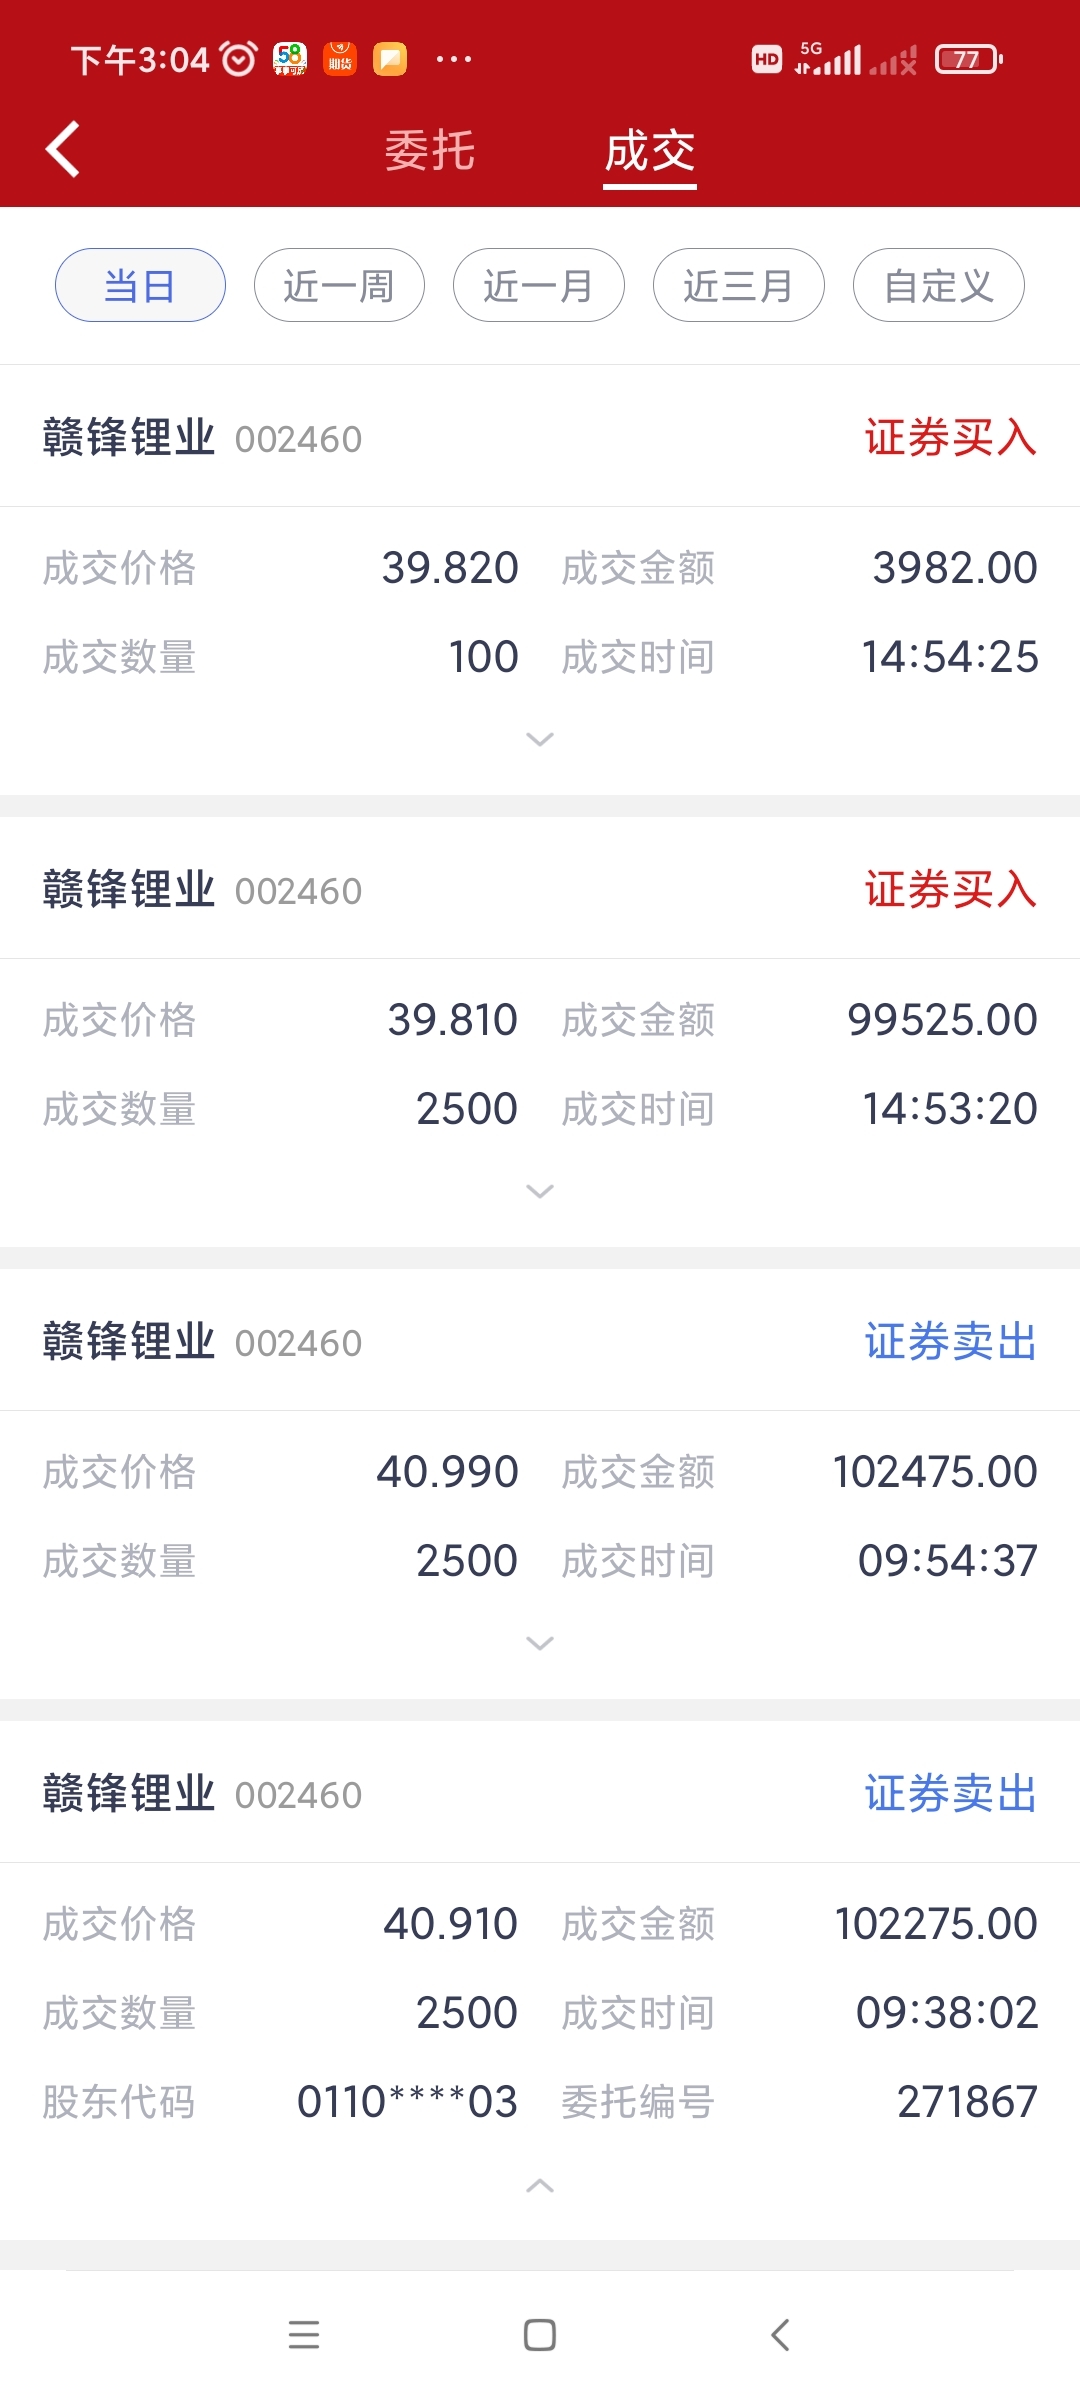Select the 近一月 date filter

click(539, 285)
